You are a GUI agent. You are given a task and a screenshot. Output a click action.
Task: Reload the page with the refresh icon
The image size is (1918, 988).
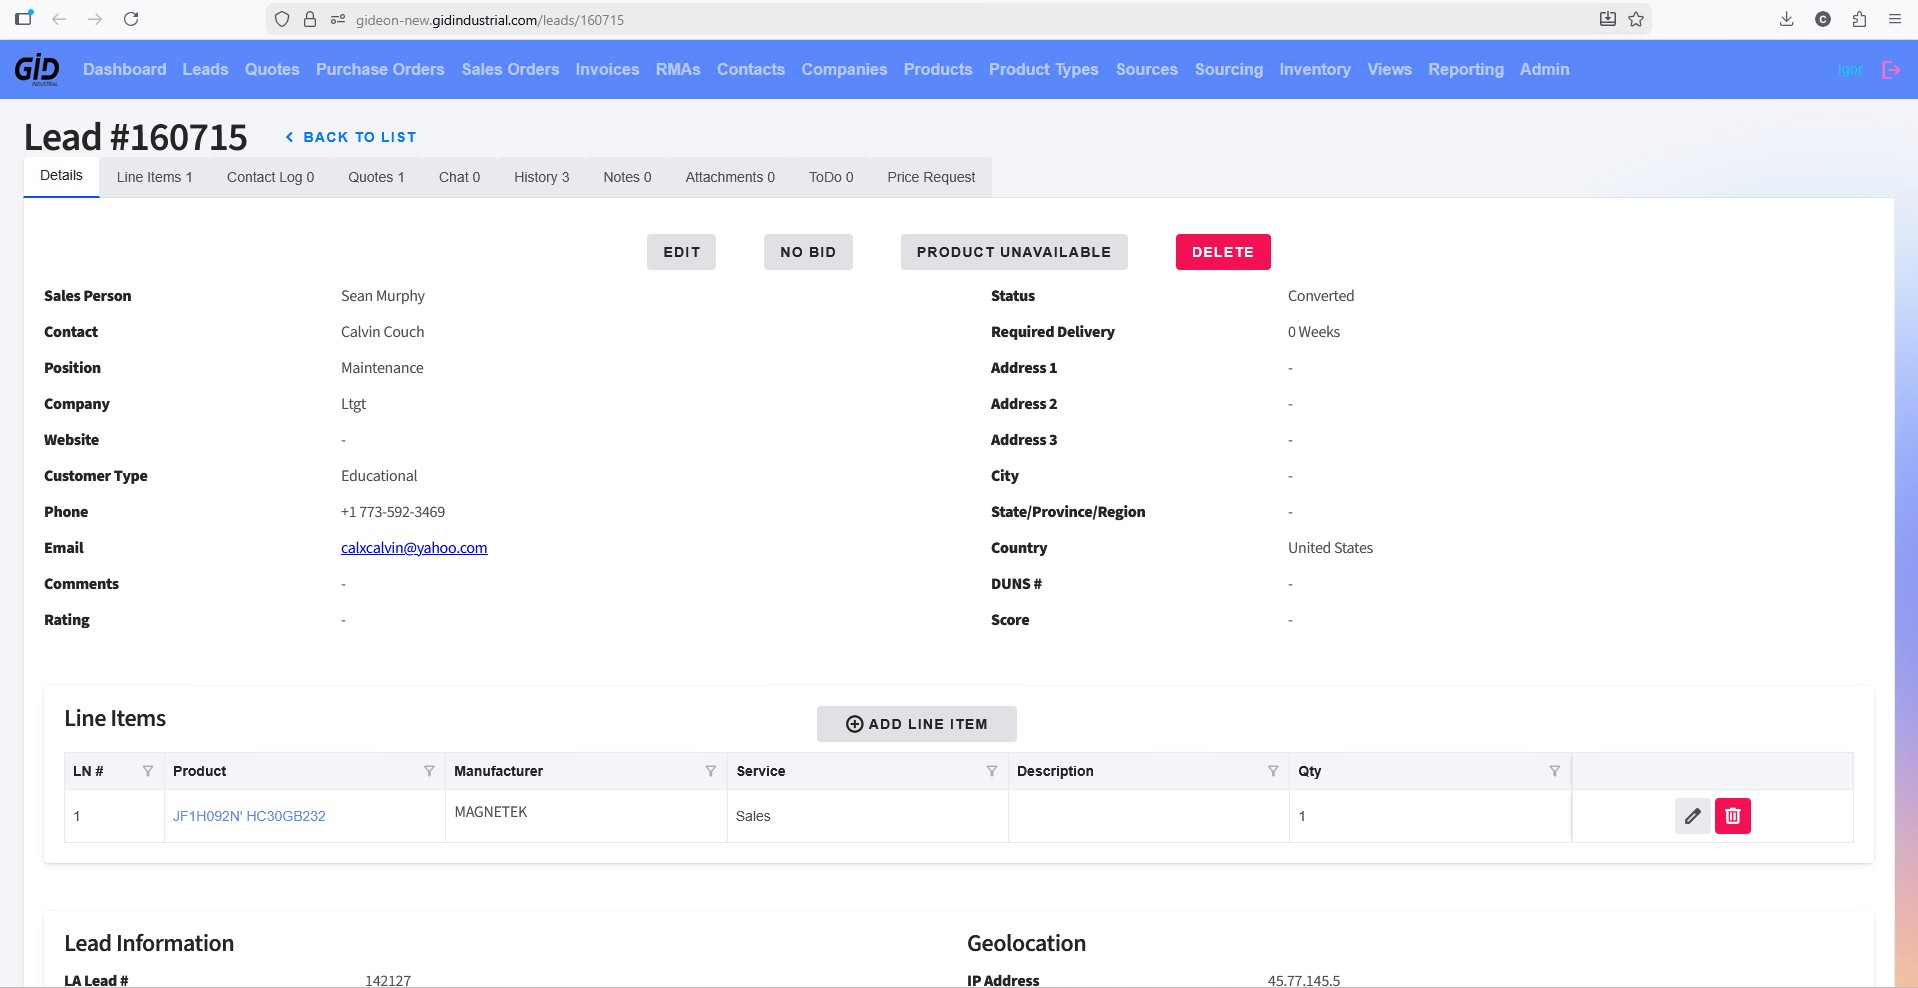(x=131, y=19)
